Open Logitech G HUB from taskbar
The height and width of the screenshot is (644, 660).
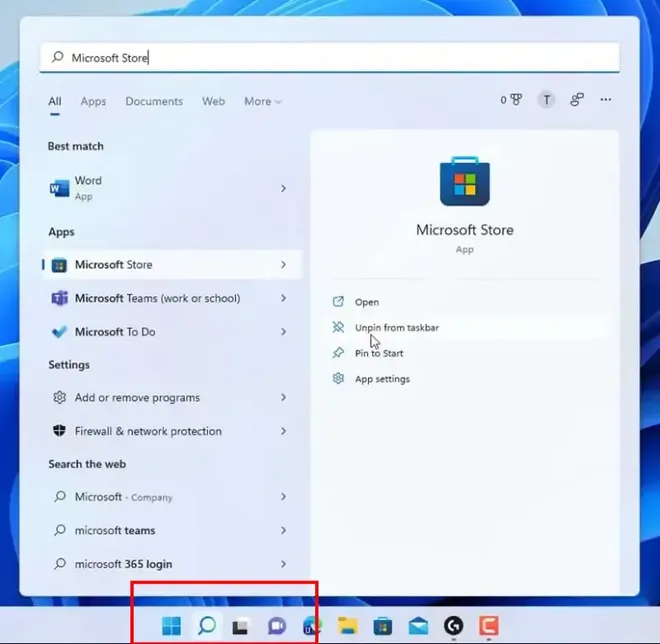[453, 626]
